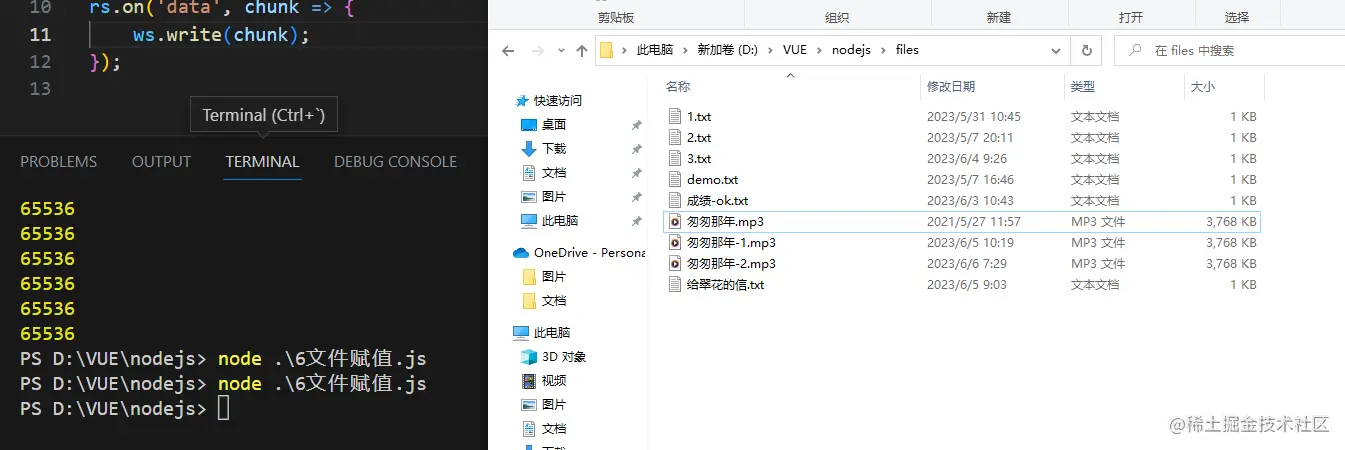Switch to OUTPUT tab in VS Code panel
The height and width of the screenshot is (450, 1345).
pyautogui.click(x=161, y=161)
